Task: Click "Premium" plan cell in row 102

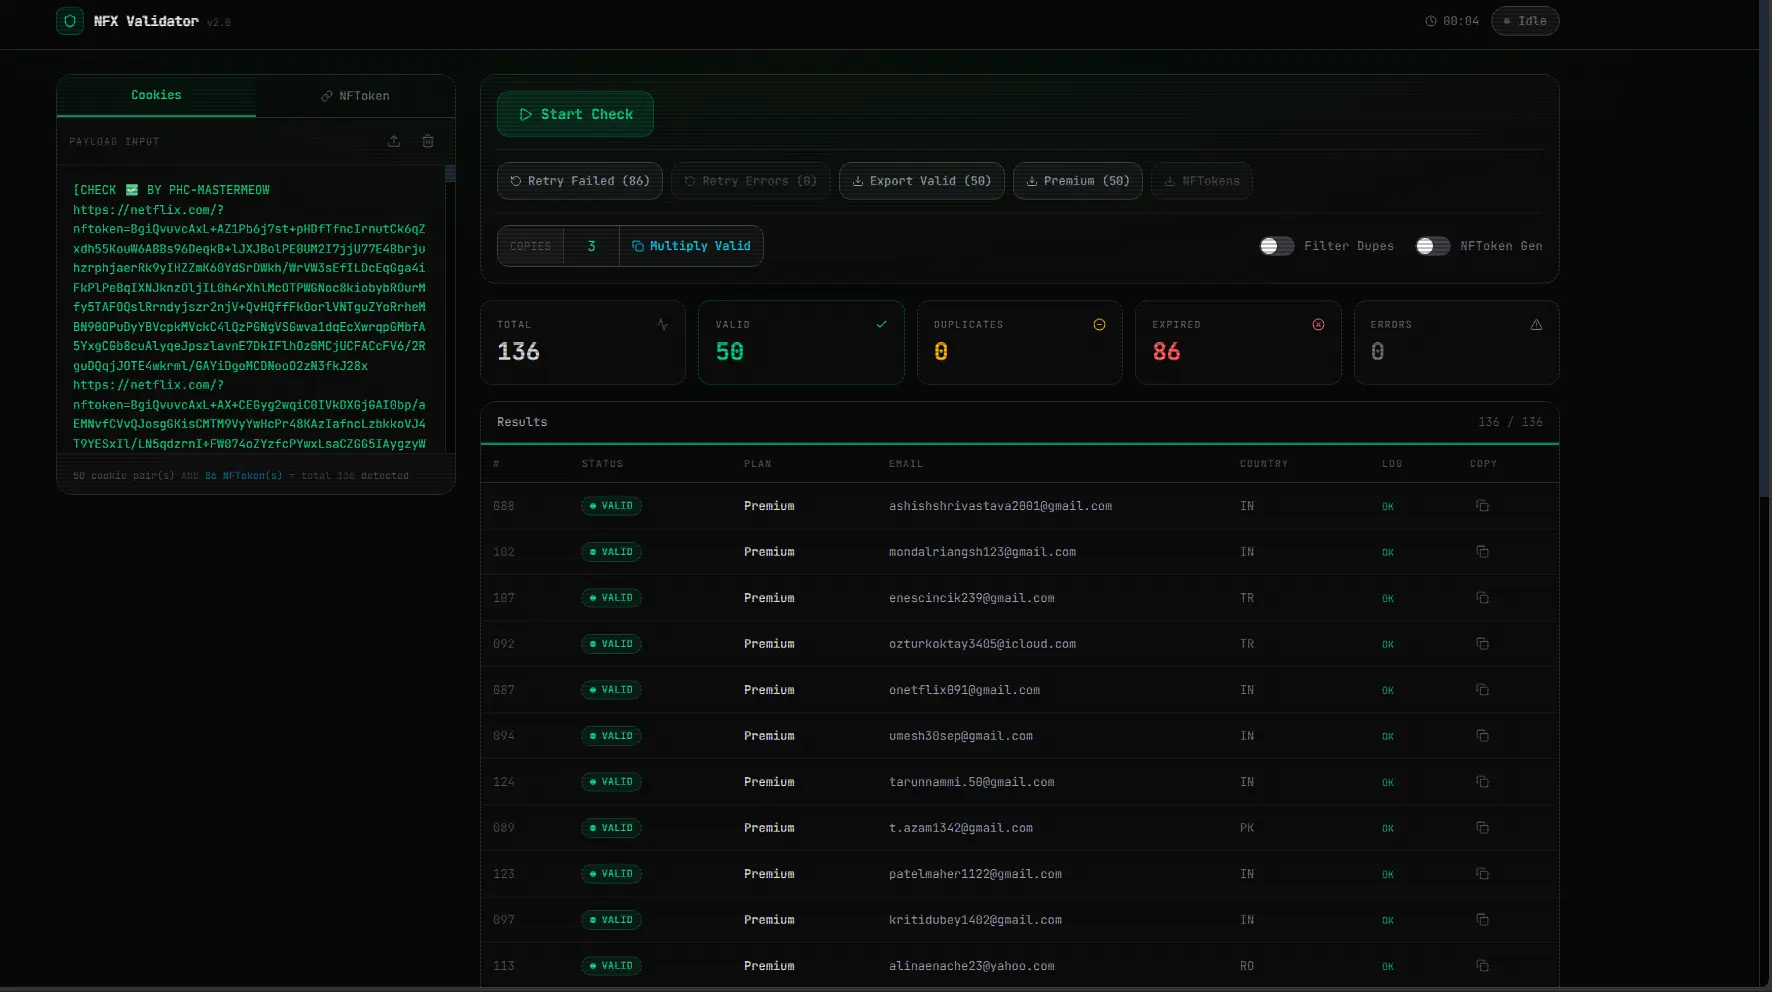Action: pyautogui.click(x=769, y=552)
